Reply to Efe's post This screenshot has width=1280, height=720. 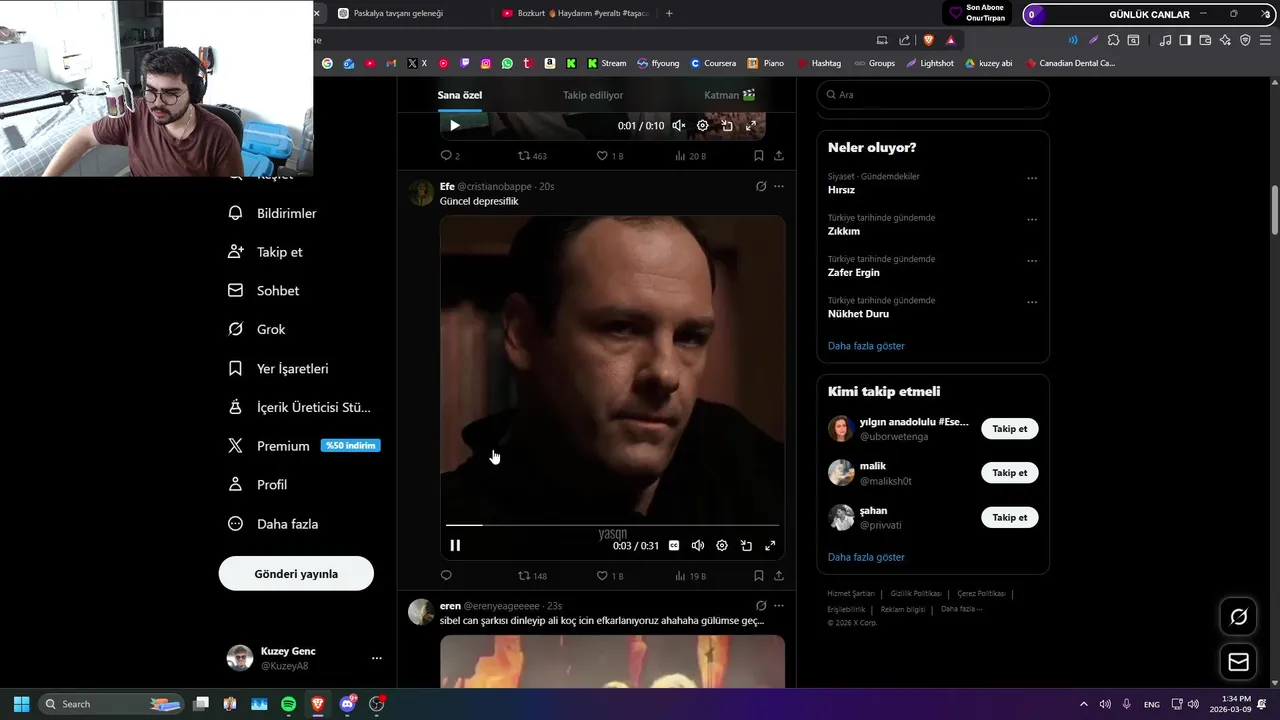point(446,575)
